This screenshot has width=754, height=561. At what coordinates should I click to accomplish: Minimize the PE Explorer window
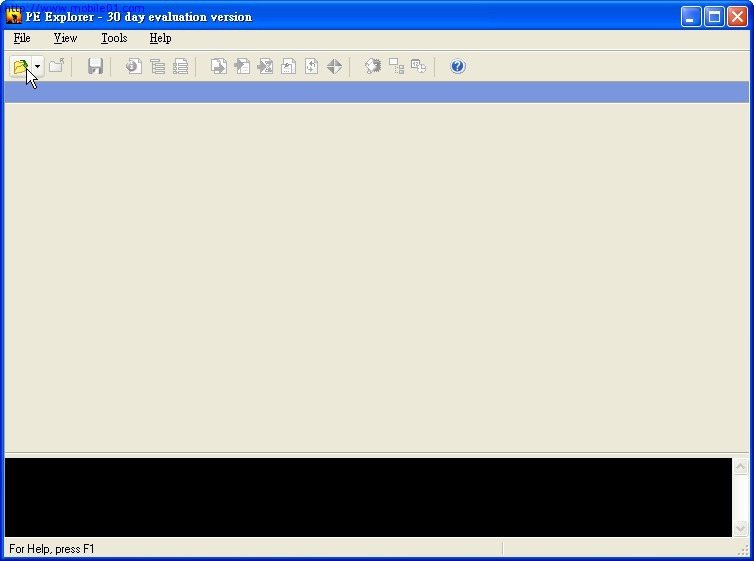pos(691,17)
